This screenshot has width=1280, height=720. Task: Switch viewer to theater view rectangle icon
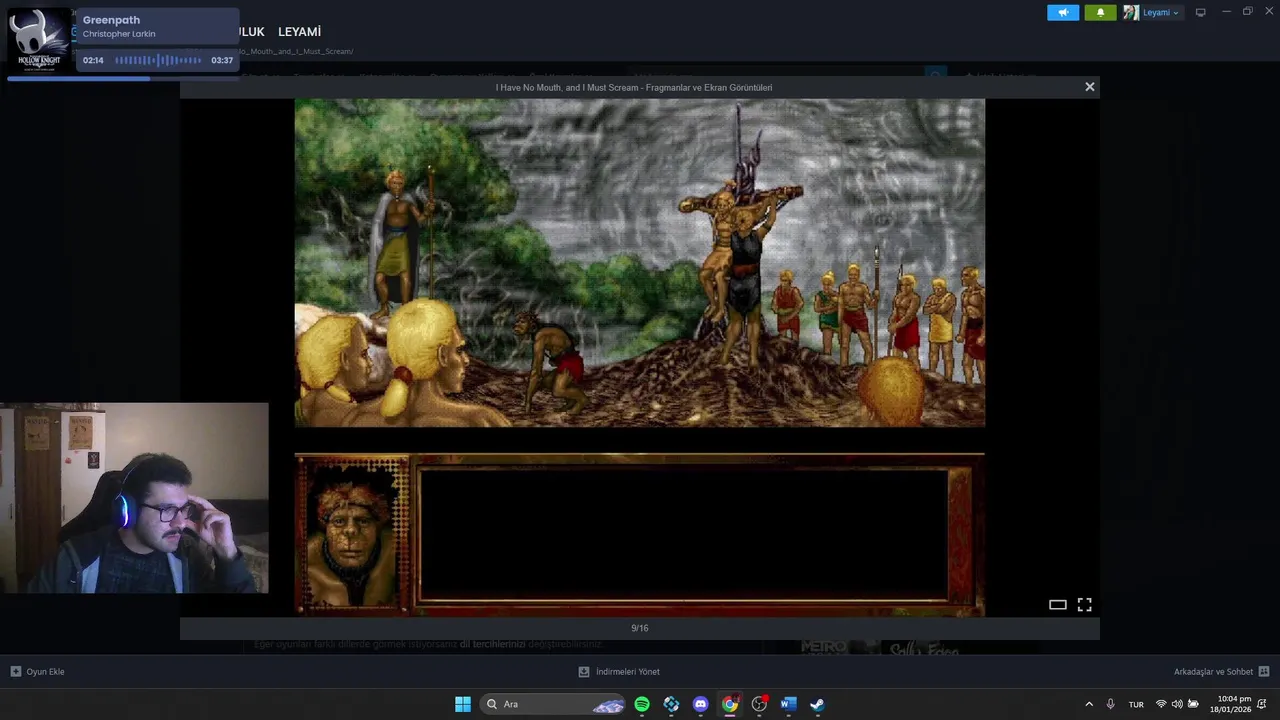(x=1057, y=604)
